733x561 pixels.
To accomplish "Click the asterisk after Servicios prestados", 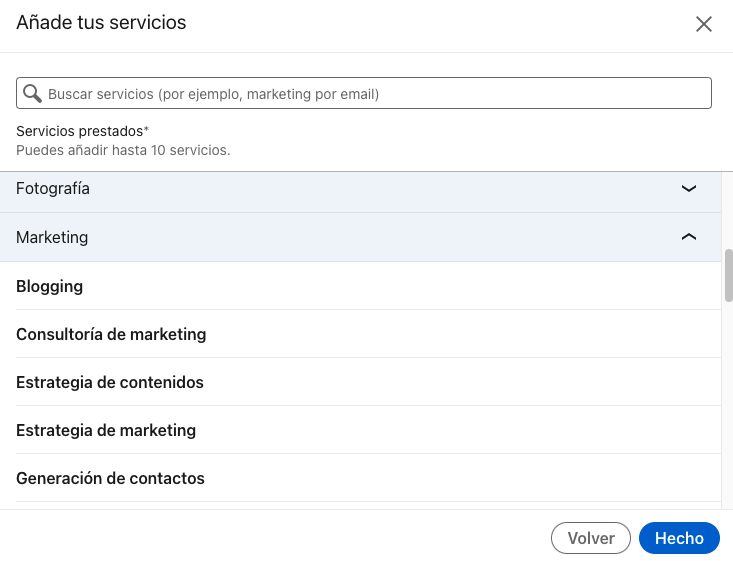I will (x=146, y=130).
